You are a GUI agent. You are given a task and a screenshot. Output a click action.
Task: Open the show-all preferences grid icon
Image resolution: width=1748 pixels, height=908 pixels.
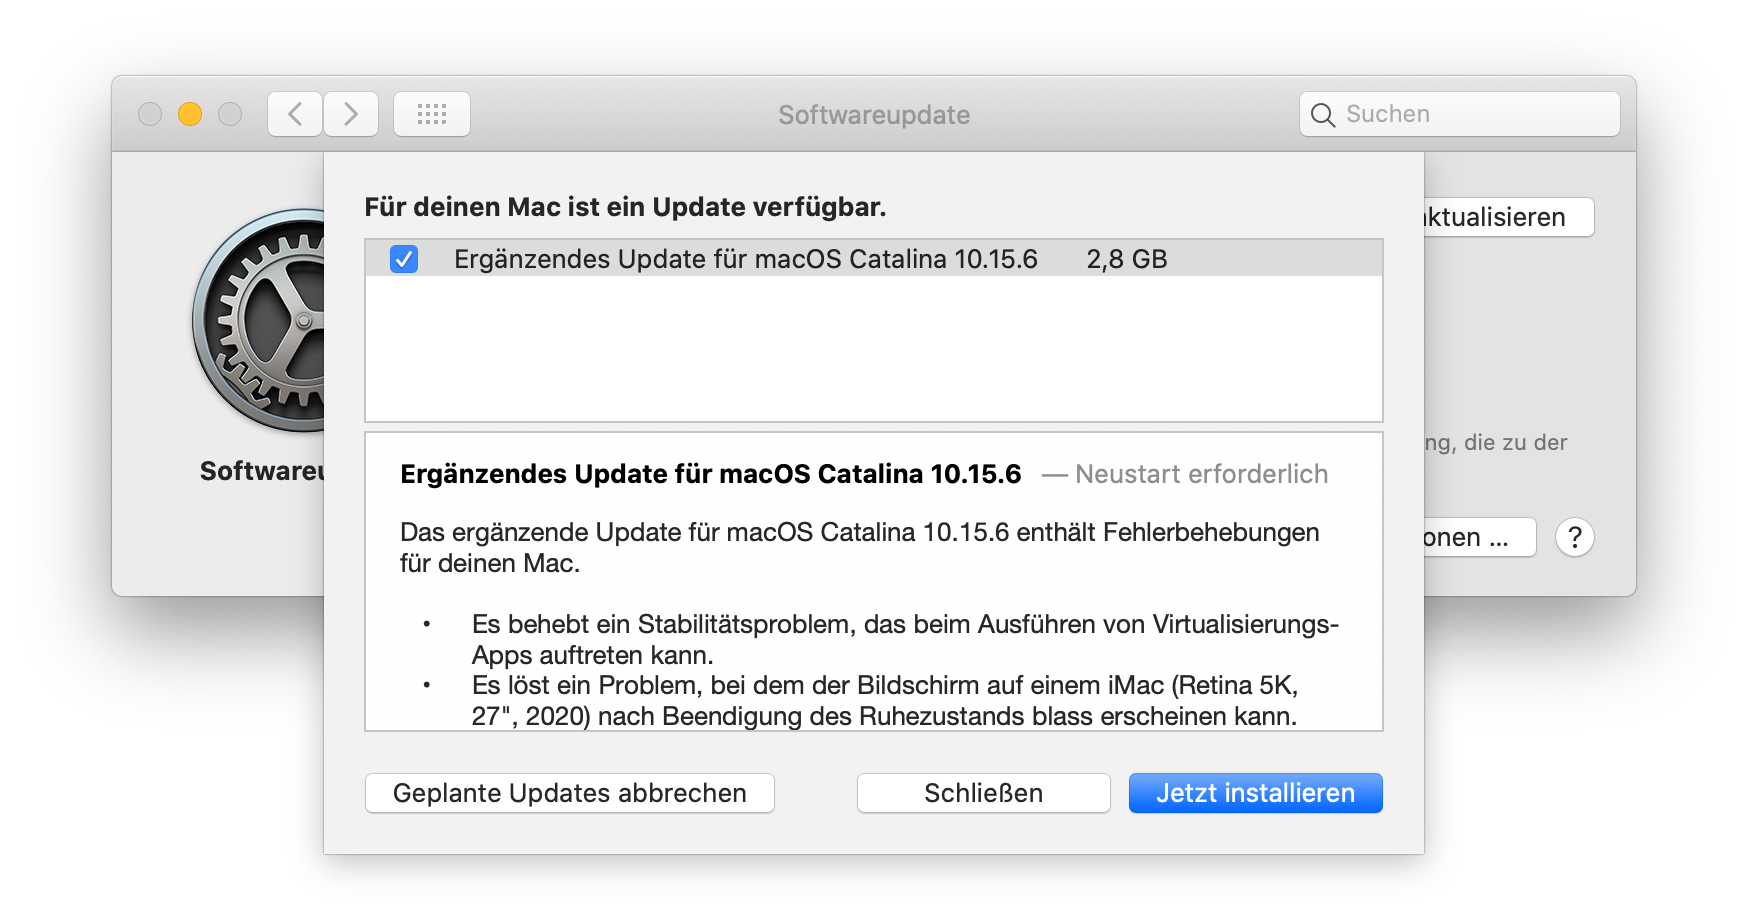point(432,114)
